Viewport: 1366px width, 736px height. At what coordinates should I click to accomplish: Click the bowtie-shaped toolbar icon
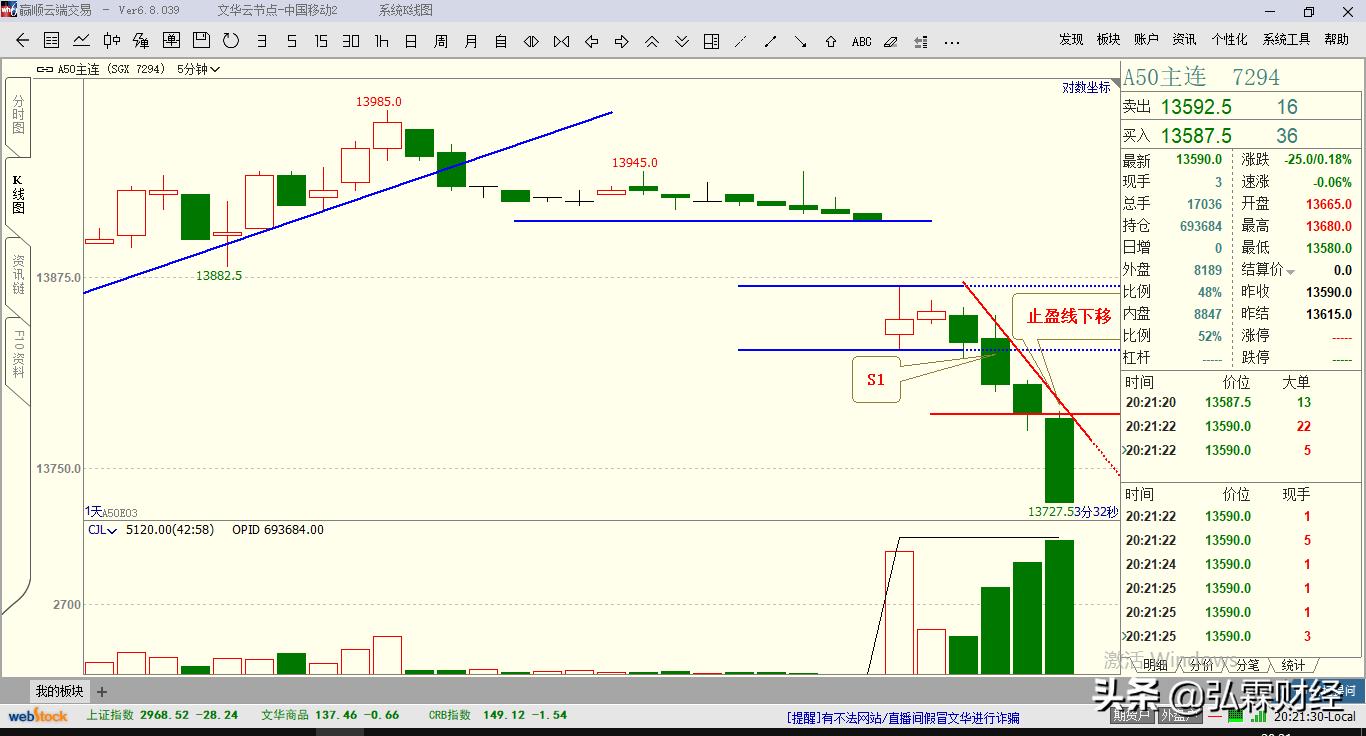[x=561, y=41]
